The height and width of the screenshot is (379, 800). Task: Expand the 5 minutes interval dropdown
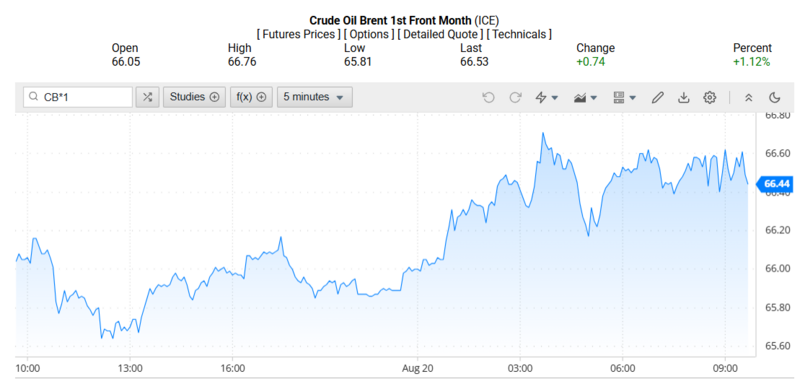click(314, 97)
